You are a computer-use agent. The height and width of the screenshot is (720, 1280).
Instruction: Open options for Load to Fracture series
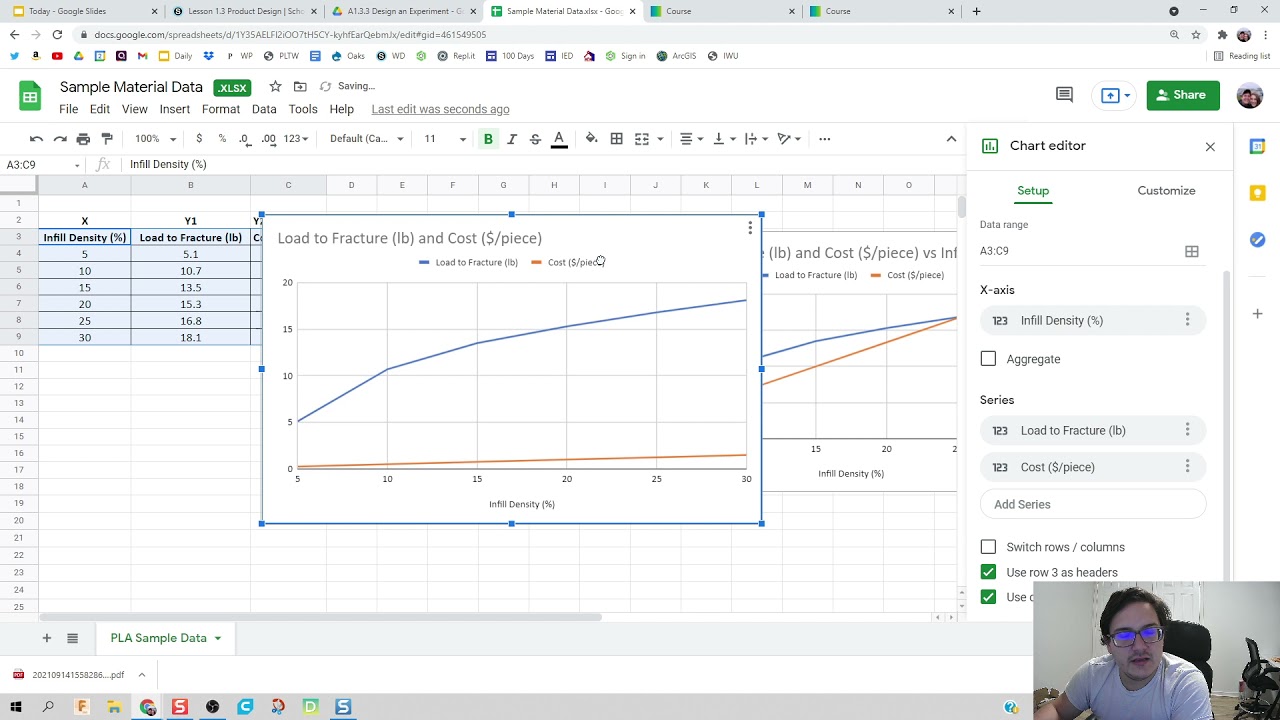[1187, 430]
